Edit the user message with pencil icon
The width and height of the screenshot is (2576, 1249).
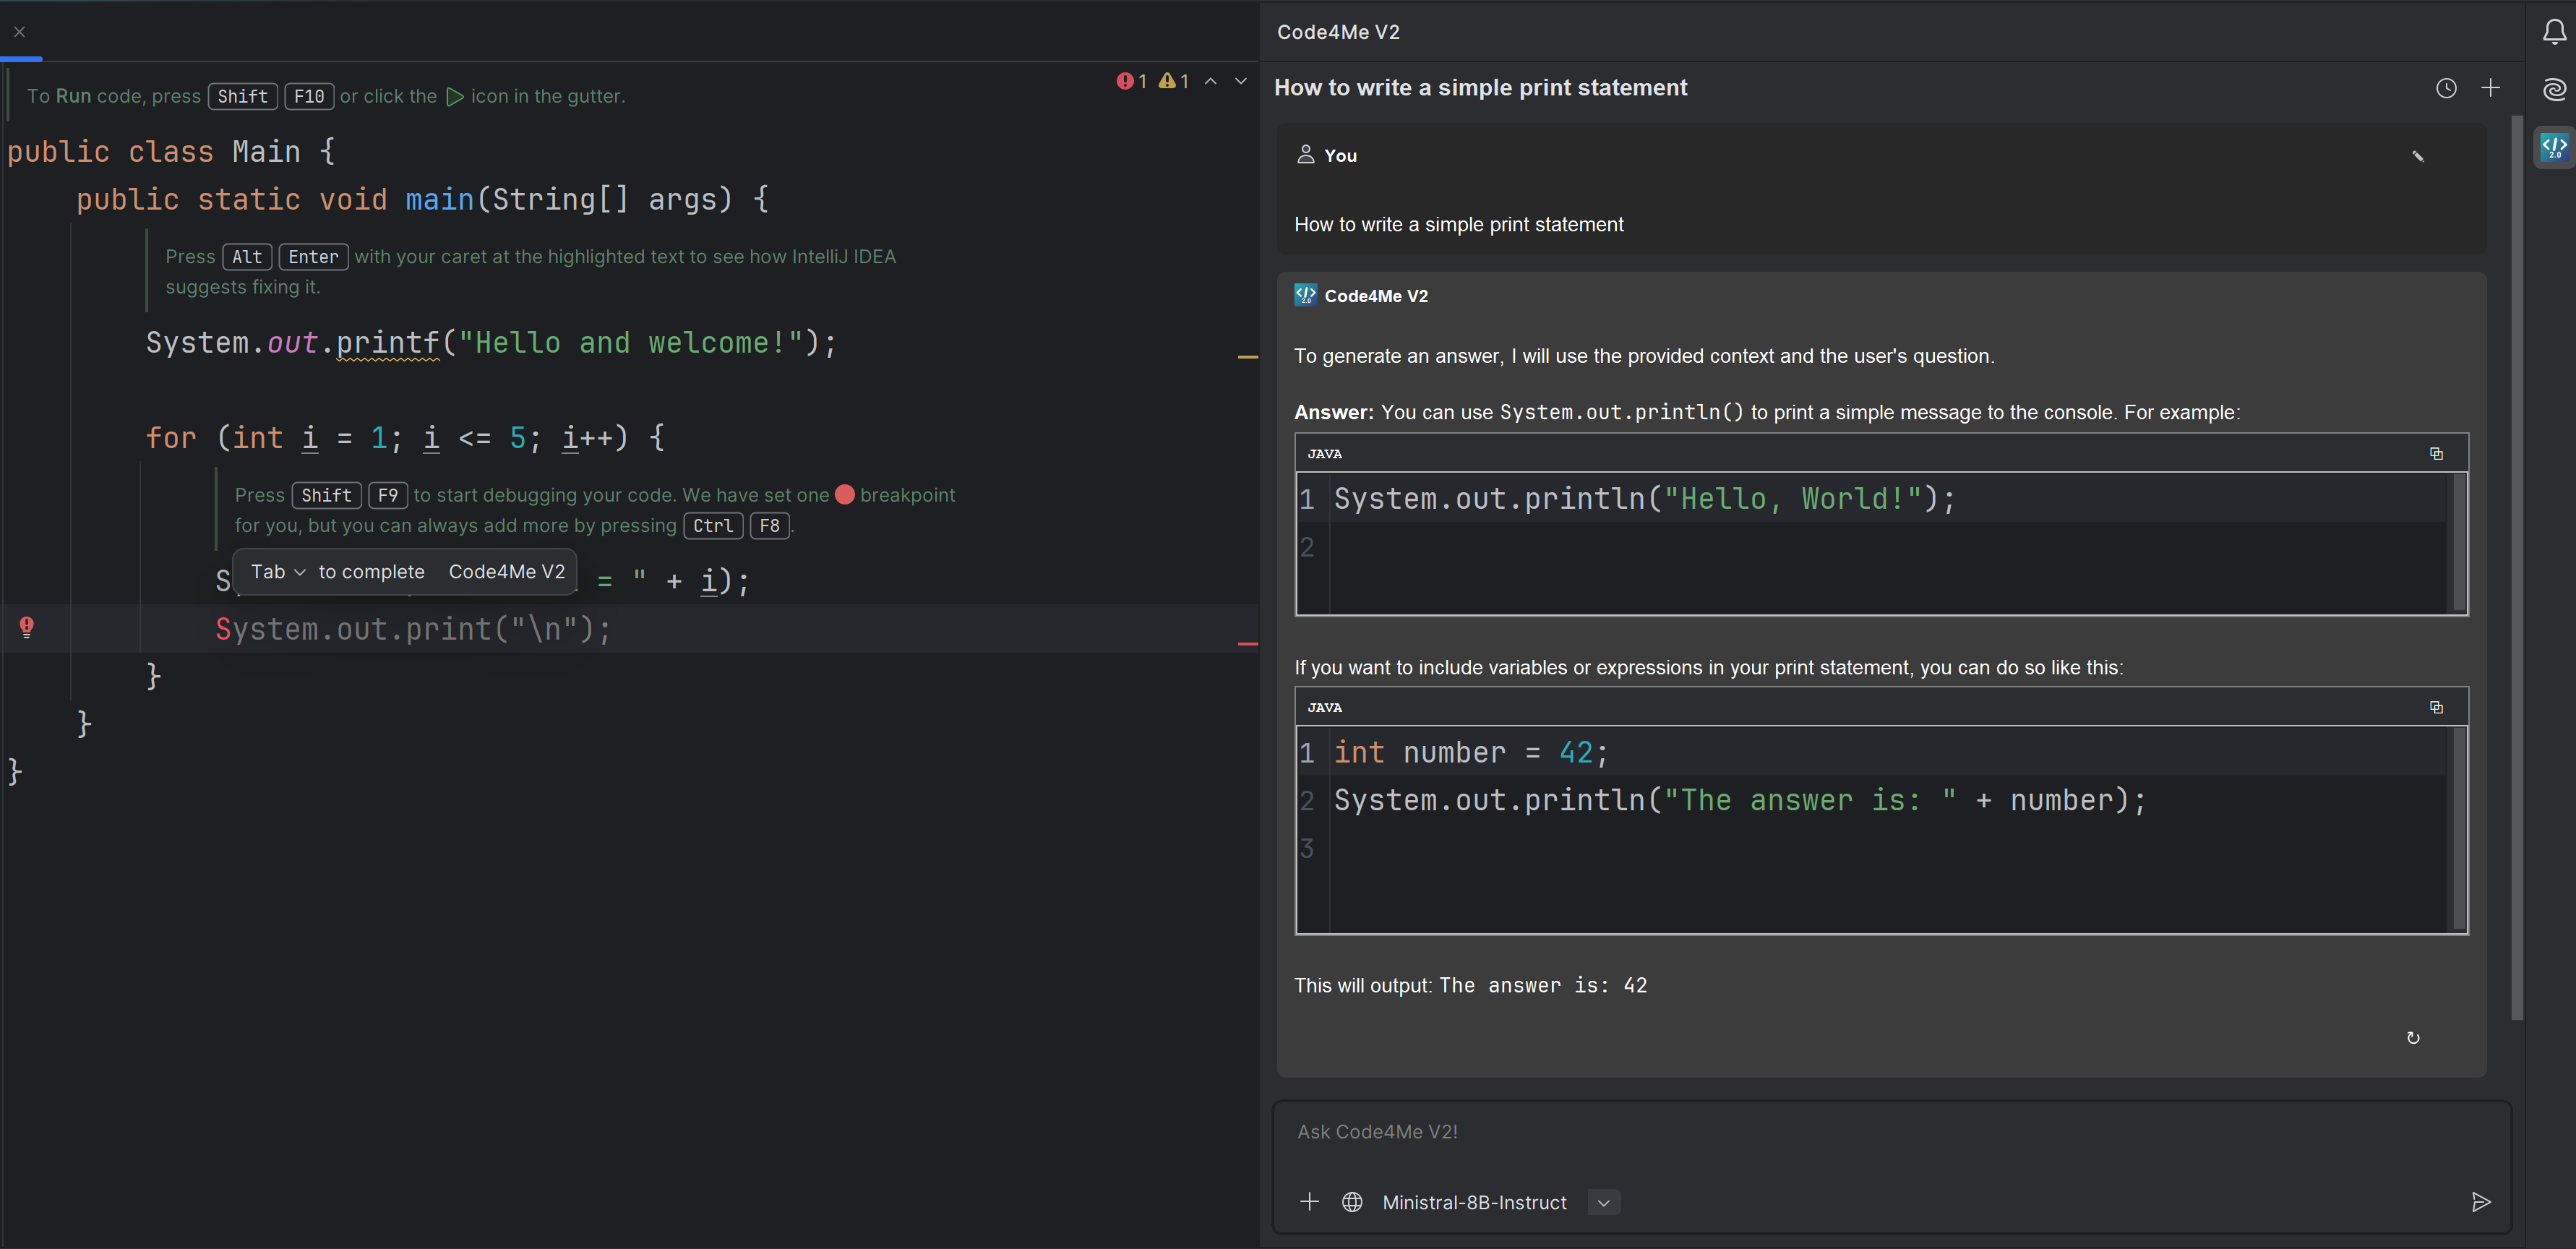click(2417, 156)
